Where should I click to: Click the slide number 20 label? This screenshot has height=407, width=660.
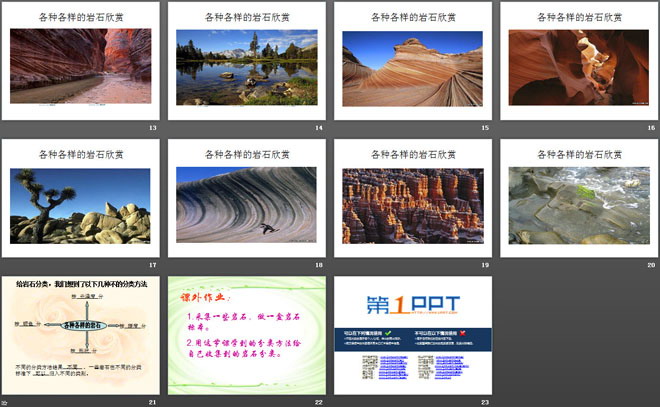coord(650,267)
